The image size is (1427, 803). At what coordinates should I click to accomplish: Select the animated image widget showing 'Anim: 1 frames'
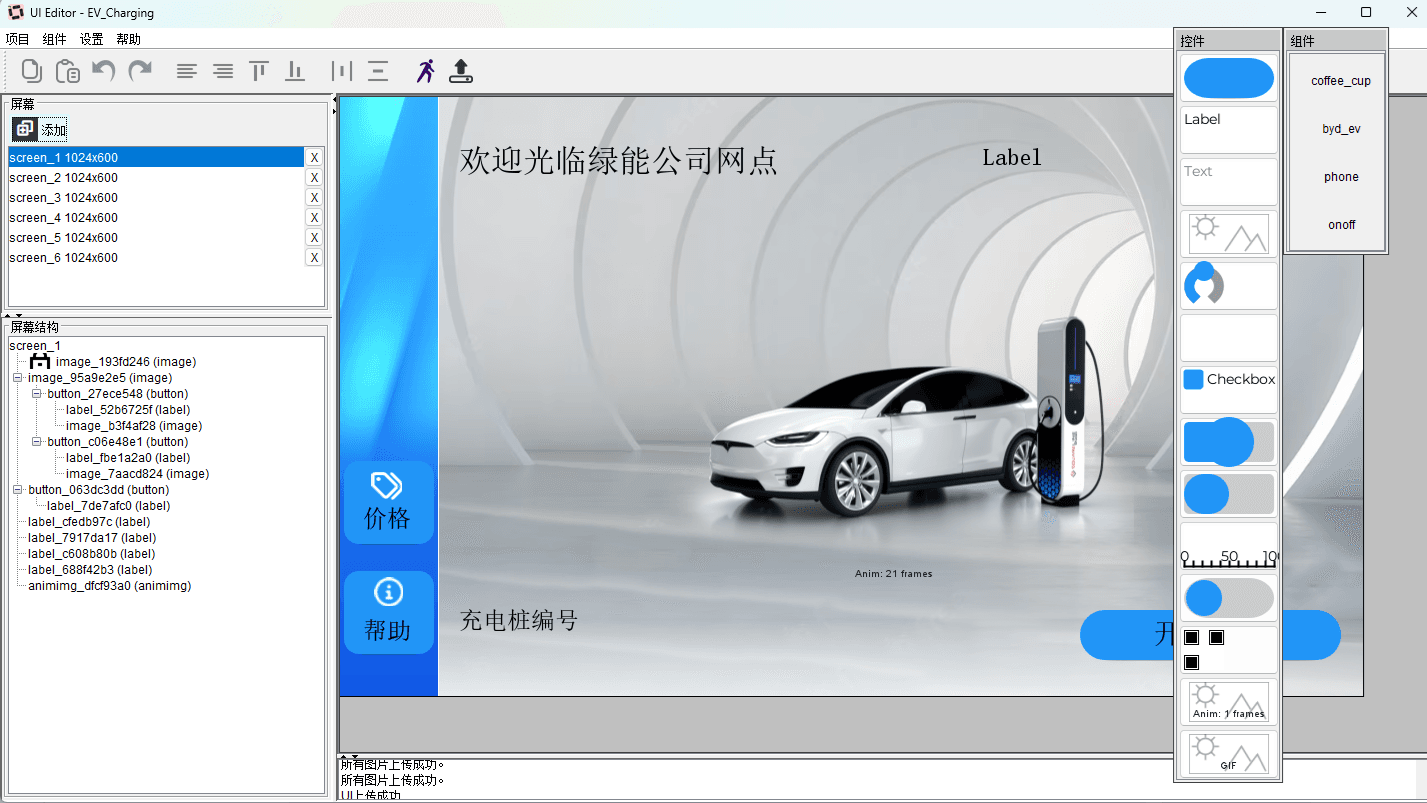[1228, 701]
